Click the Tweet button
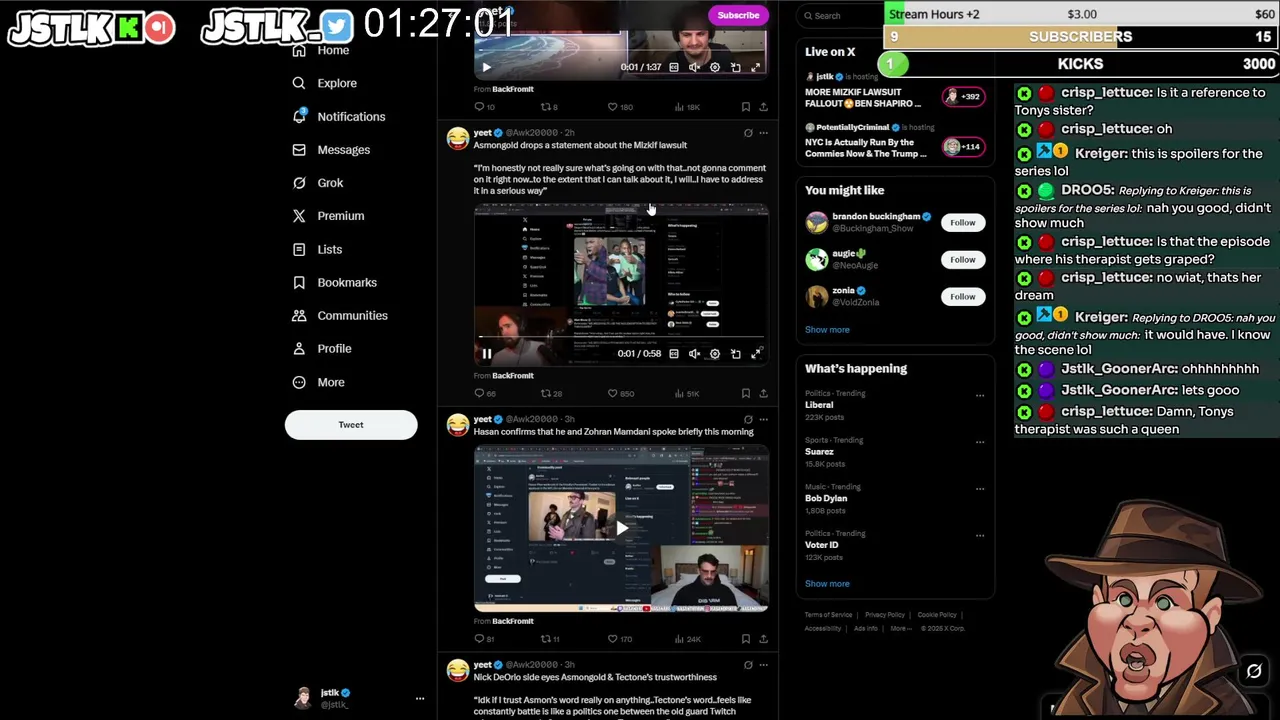The height and width of the screenshot is (720, 1280). tap(351, 425)
